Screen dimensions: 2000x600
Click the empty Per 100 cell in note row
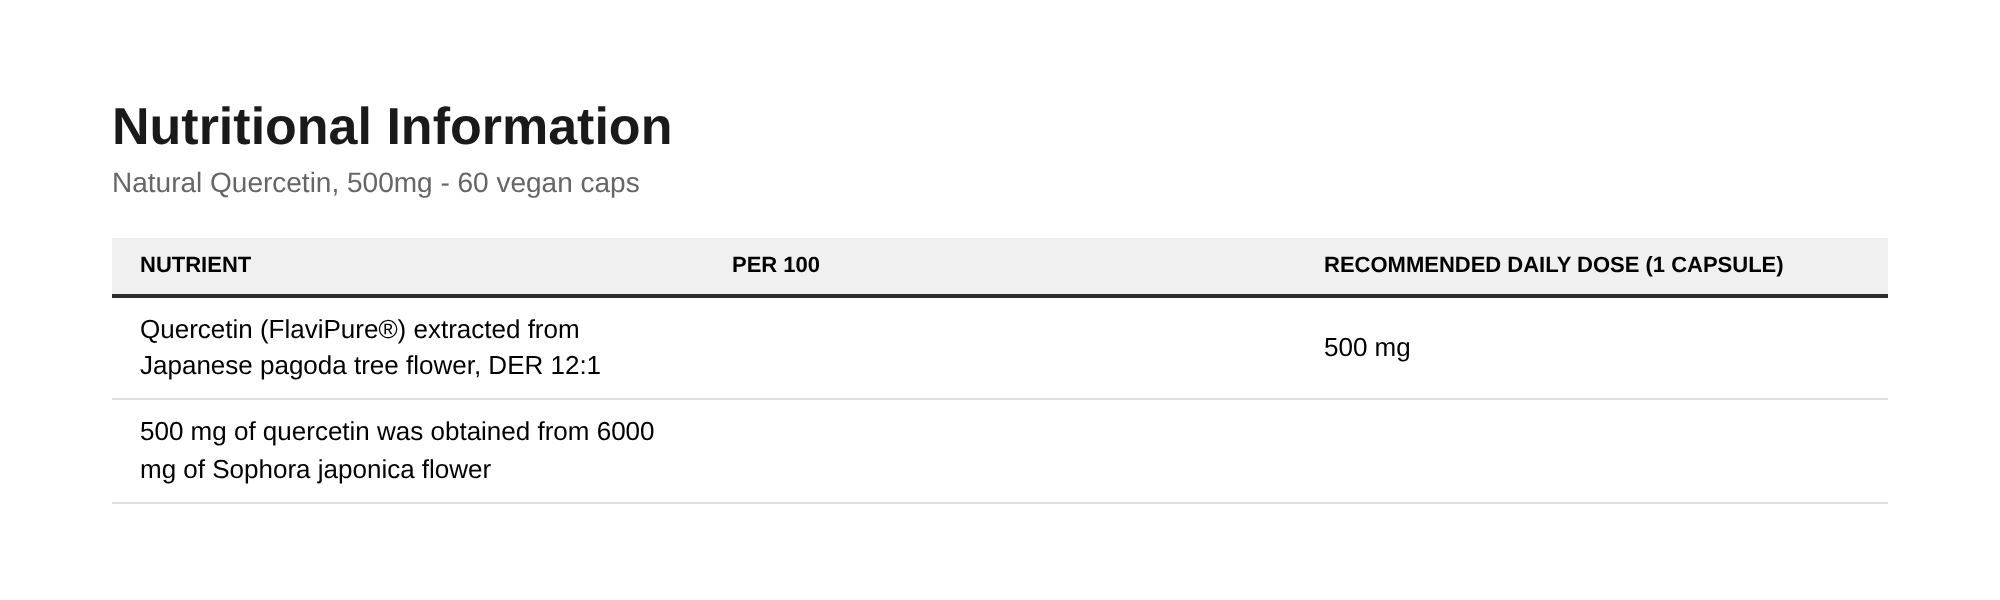click(1000, 451)
